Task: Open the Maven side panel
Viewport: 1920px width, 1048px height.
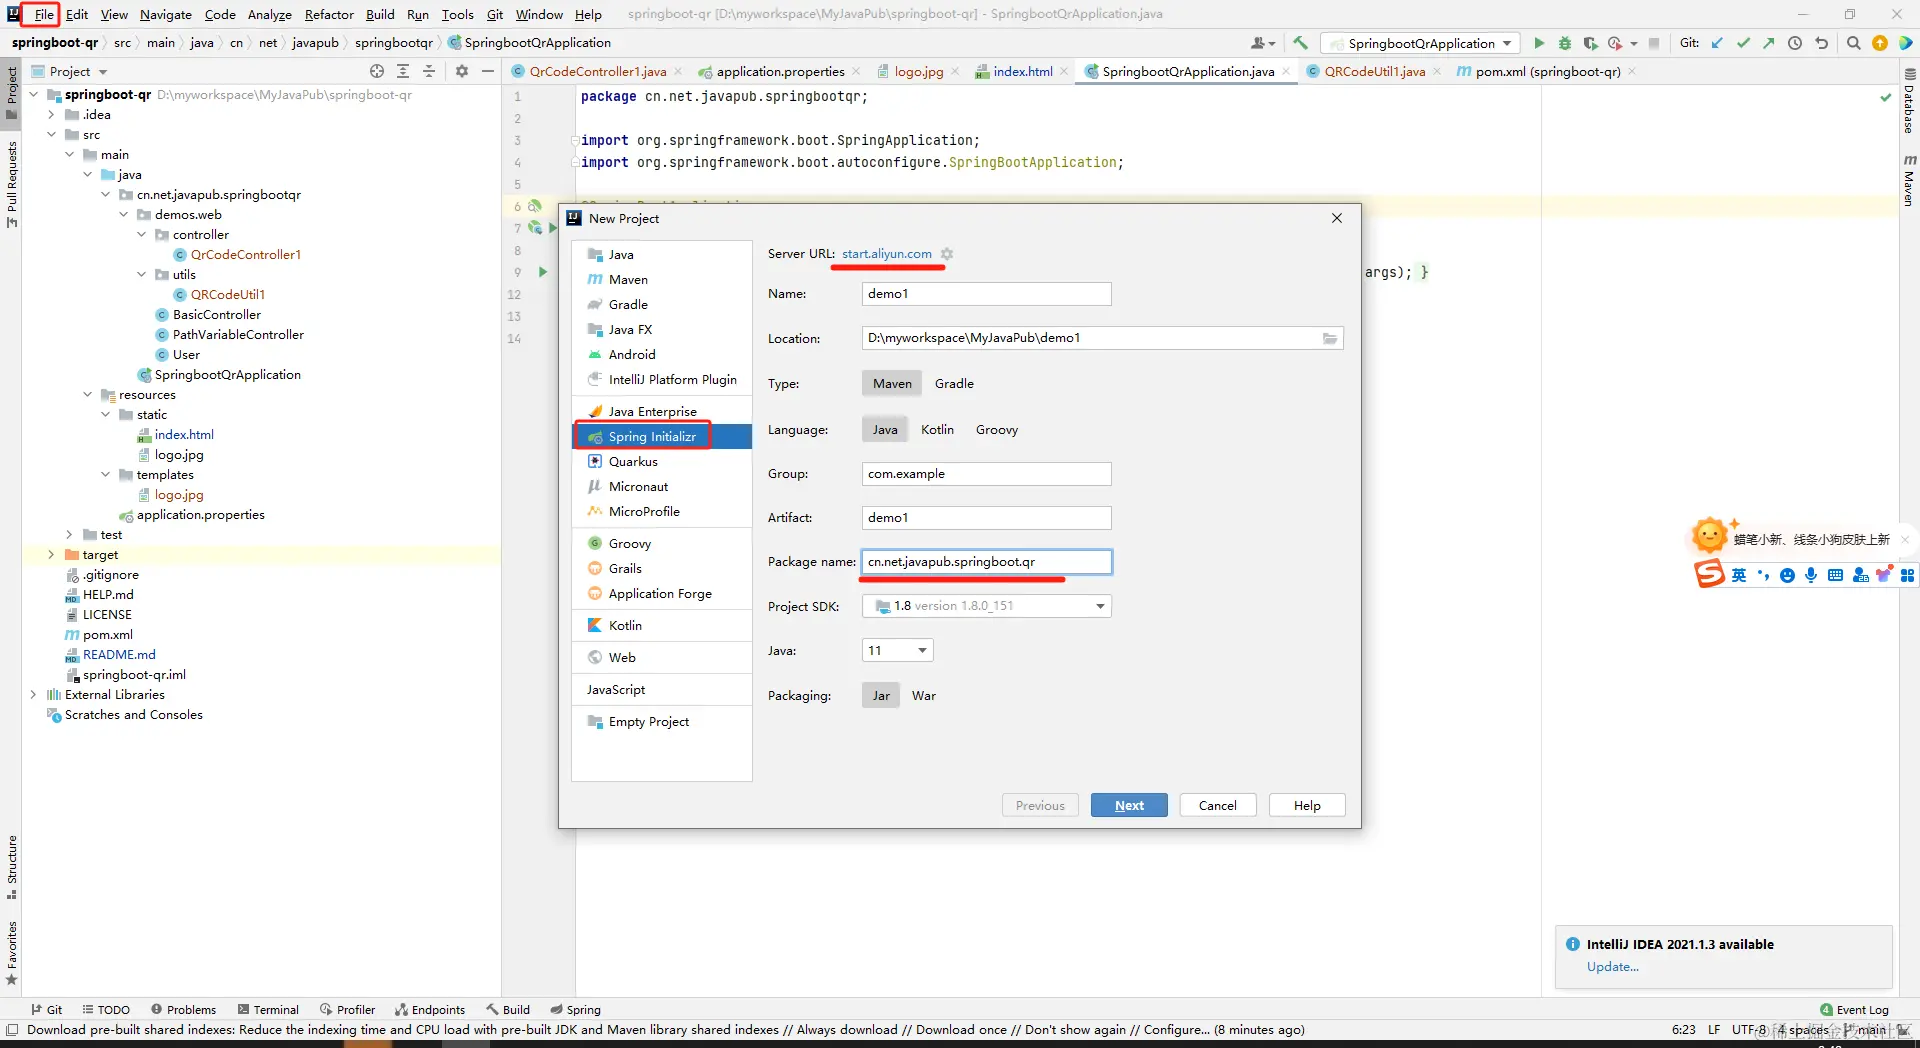Action: tap(1909, 180)
